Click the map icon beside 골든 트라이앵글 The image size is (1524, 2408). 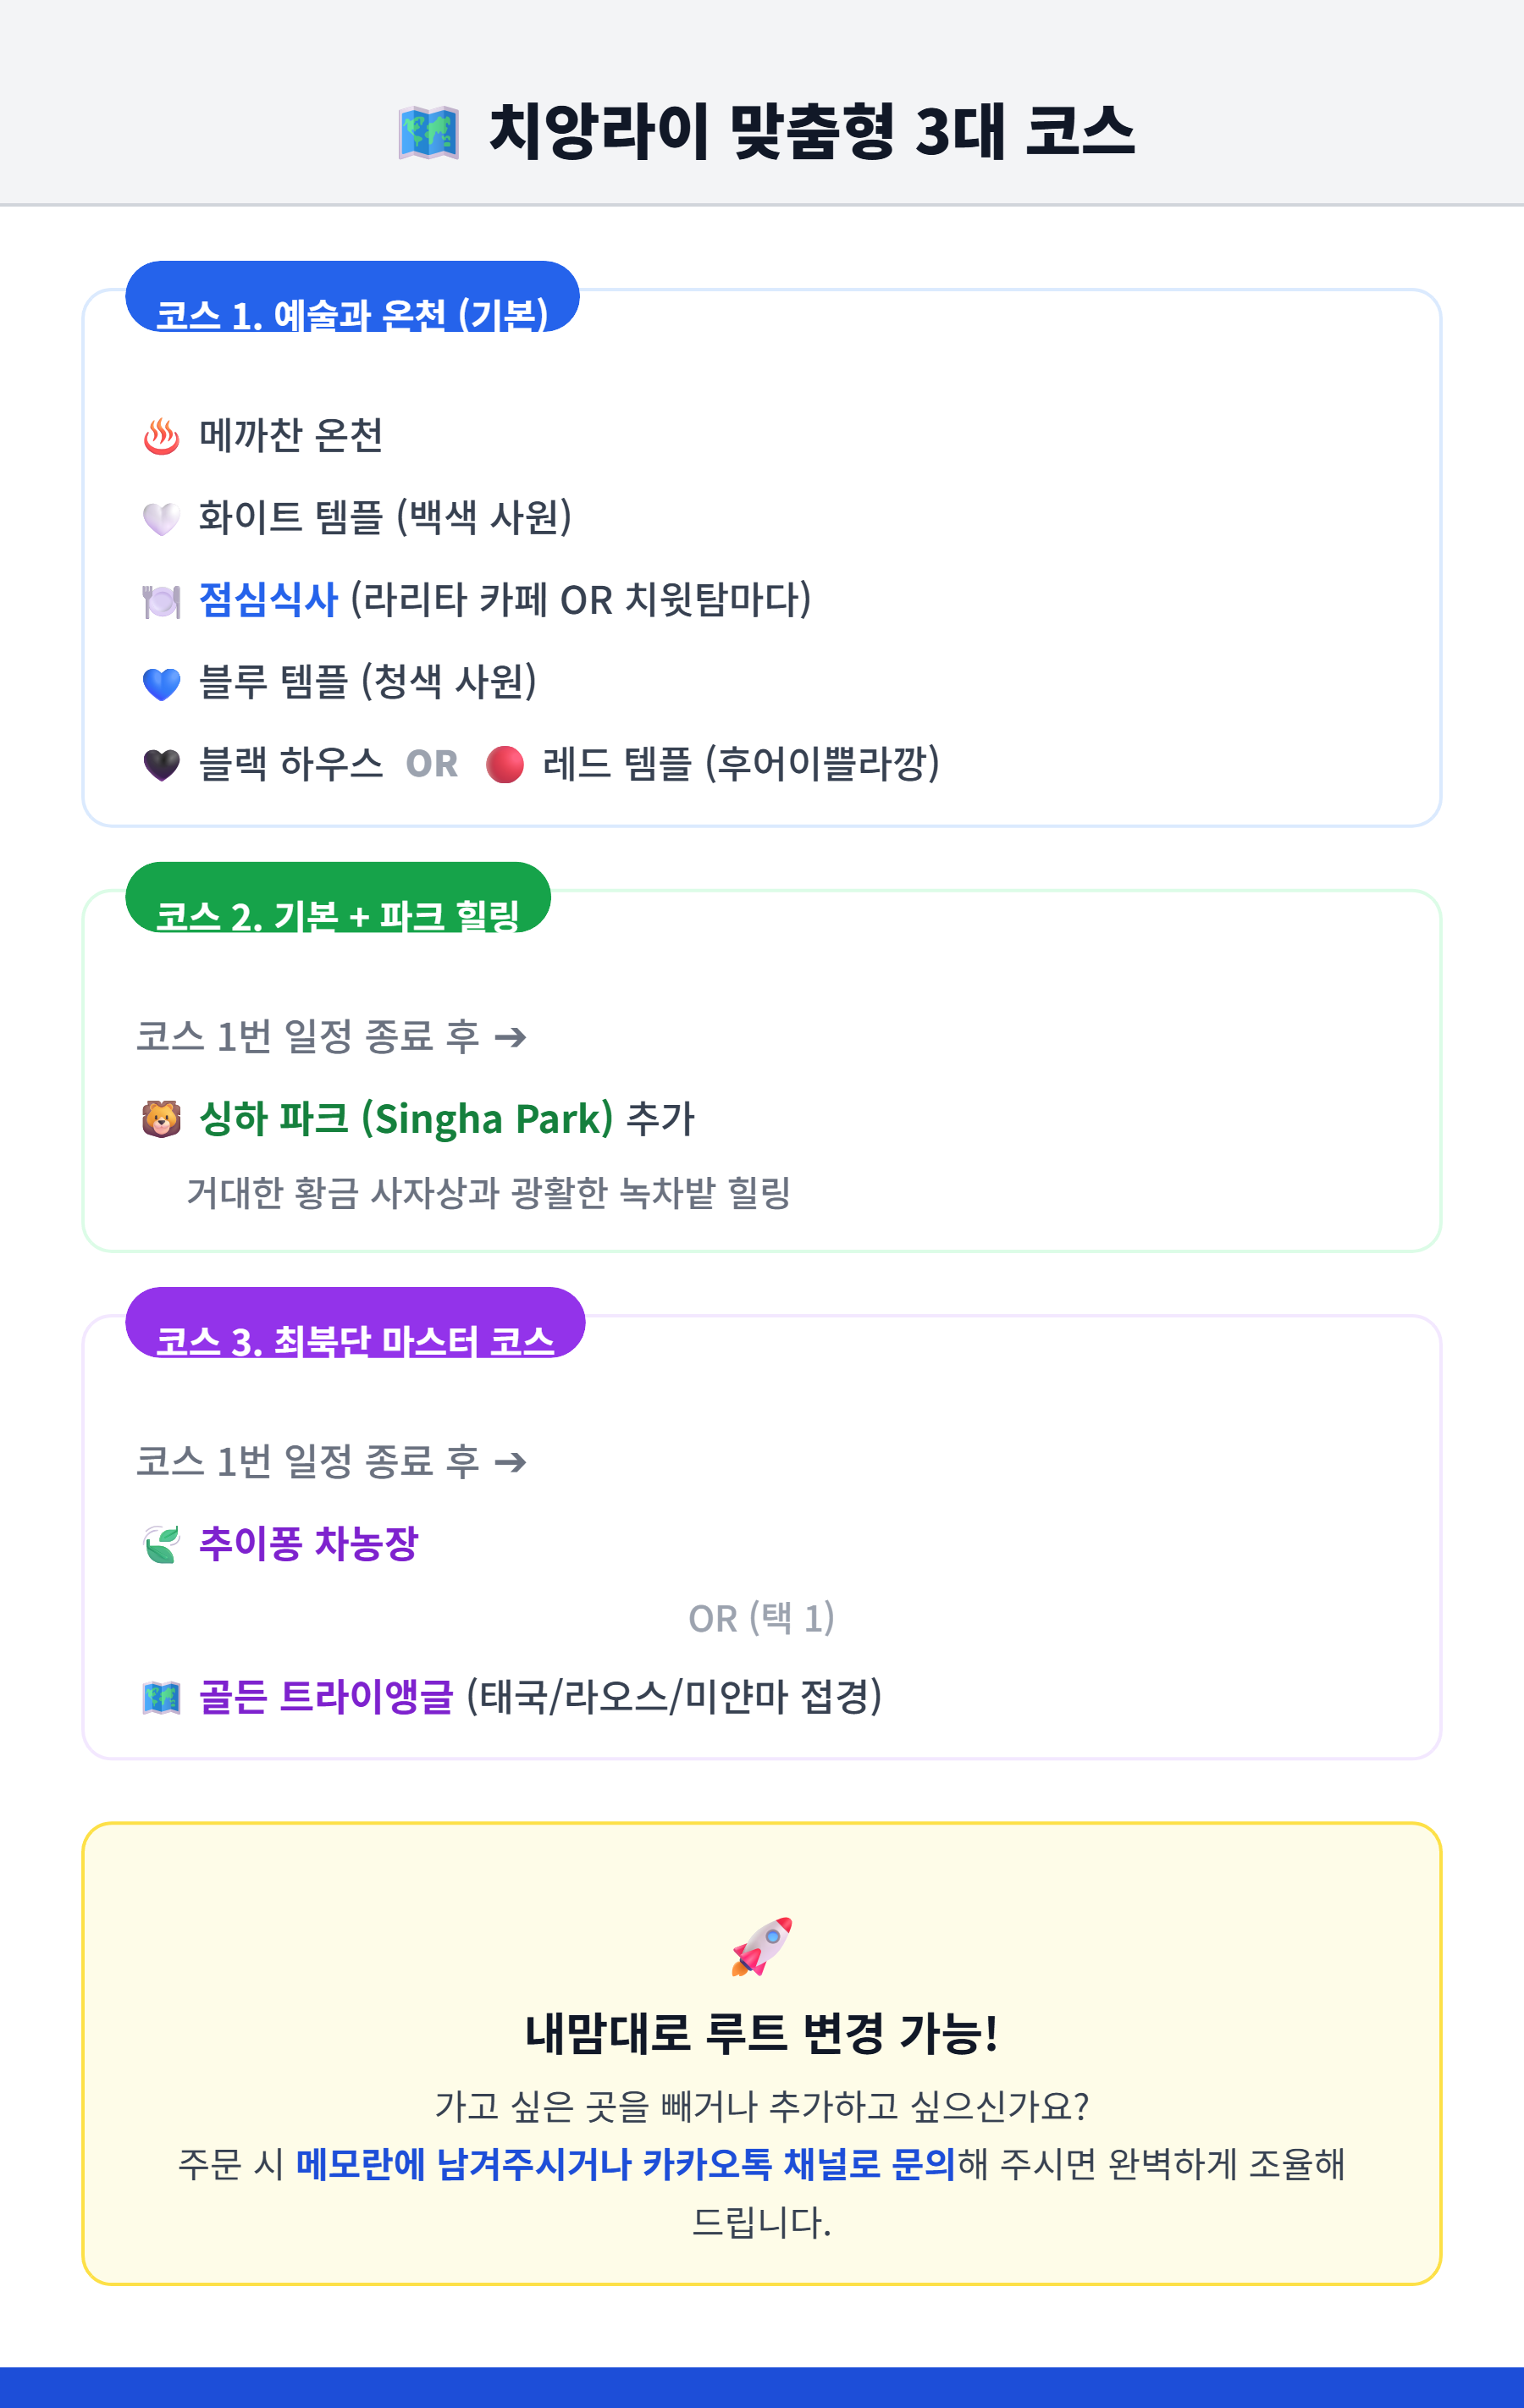point(161,1698)
